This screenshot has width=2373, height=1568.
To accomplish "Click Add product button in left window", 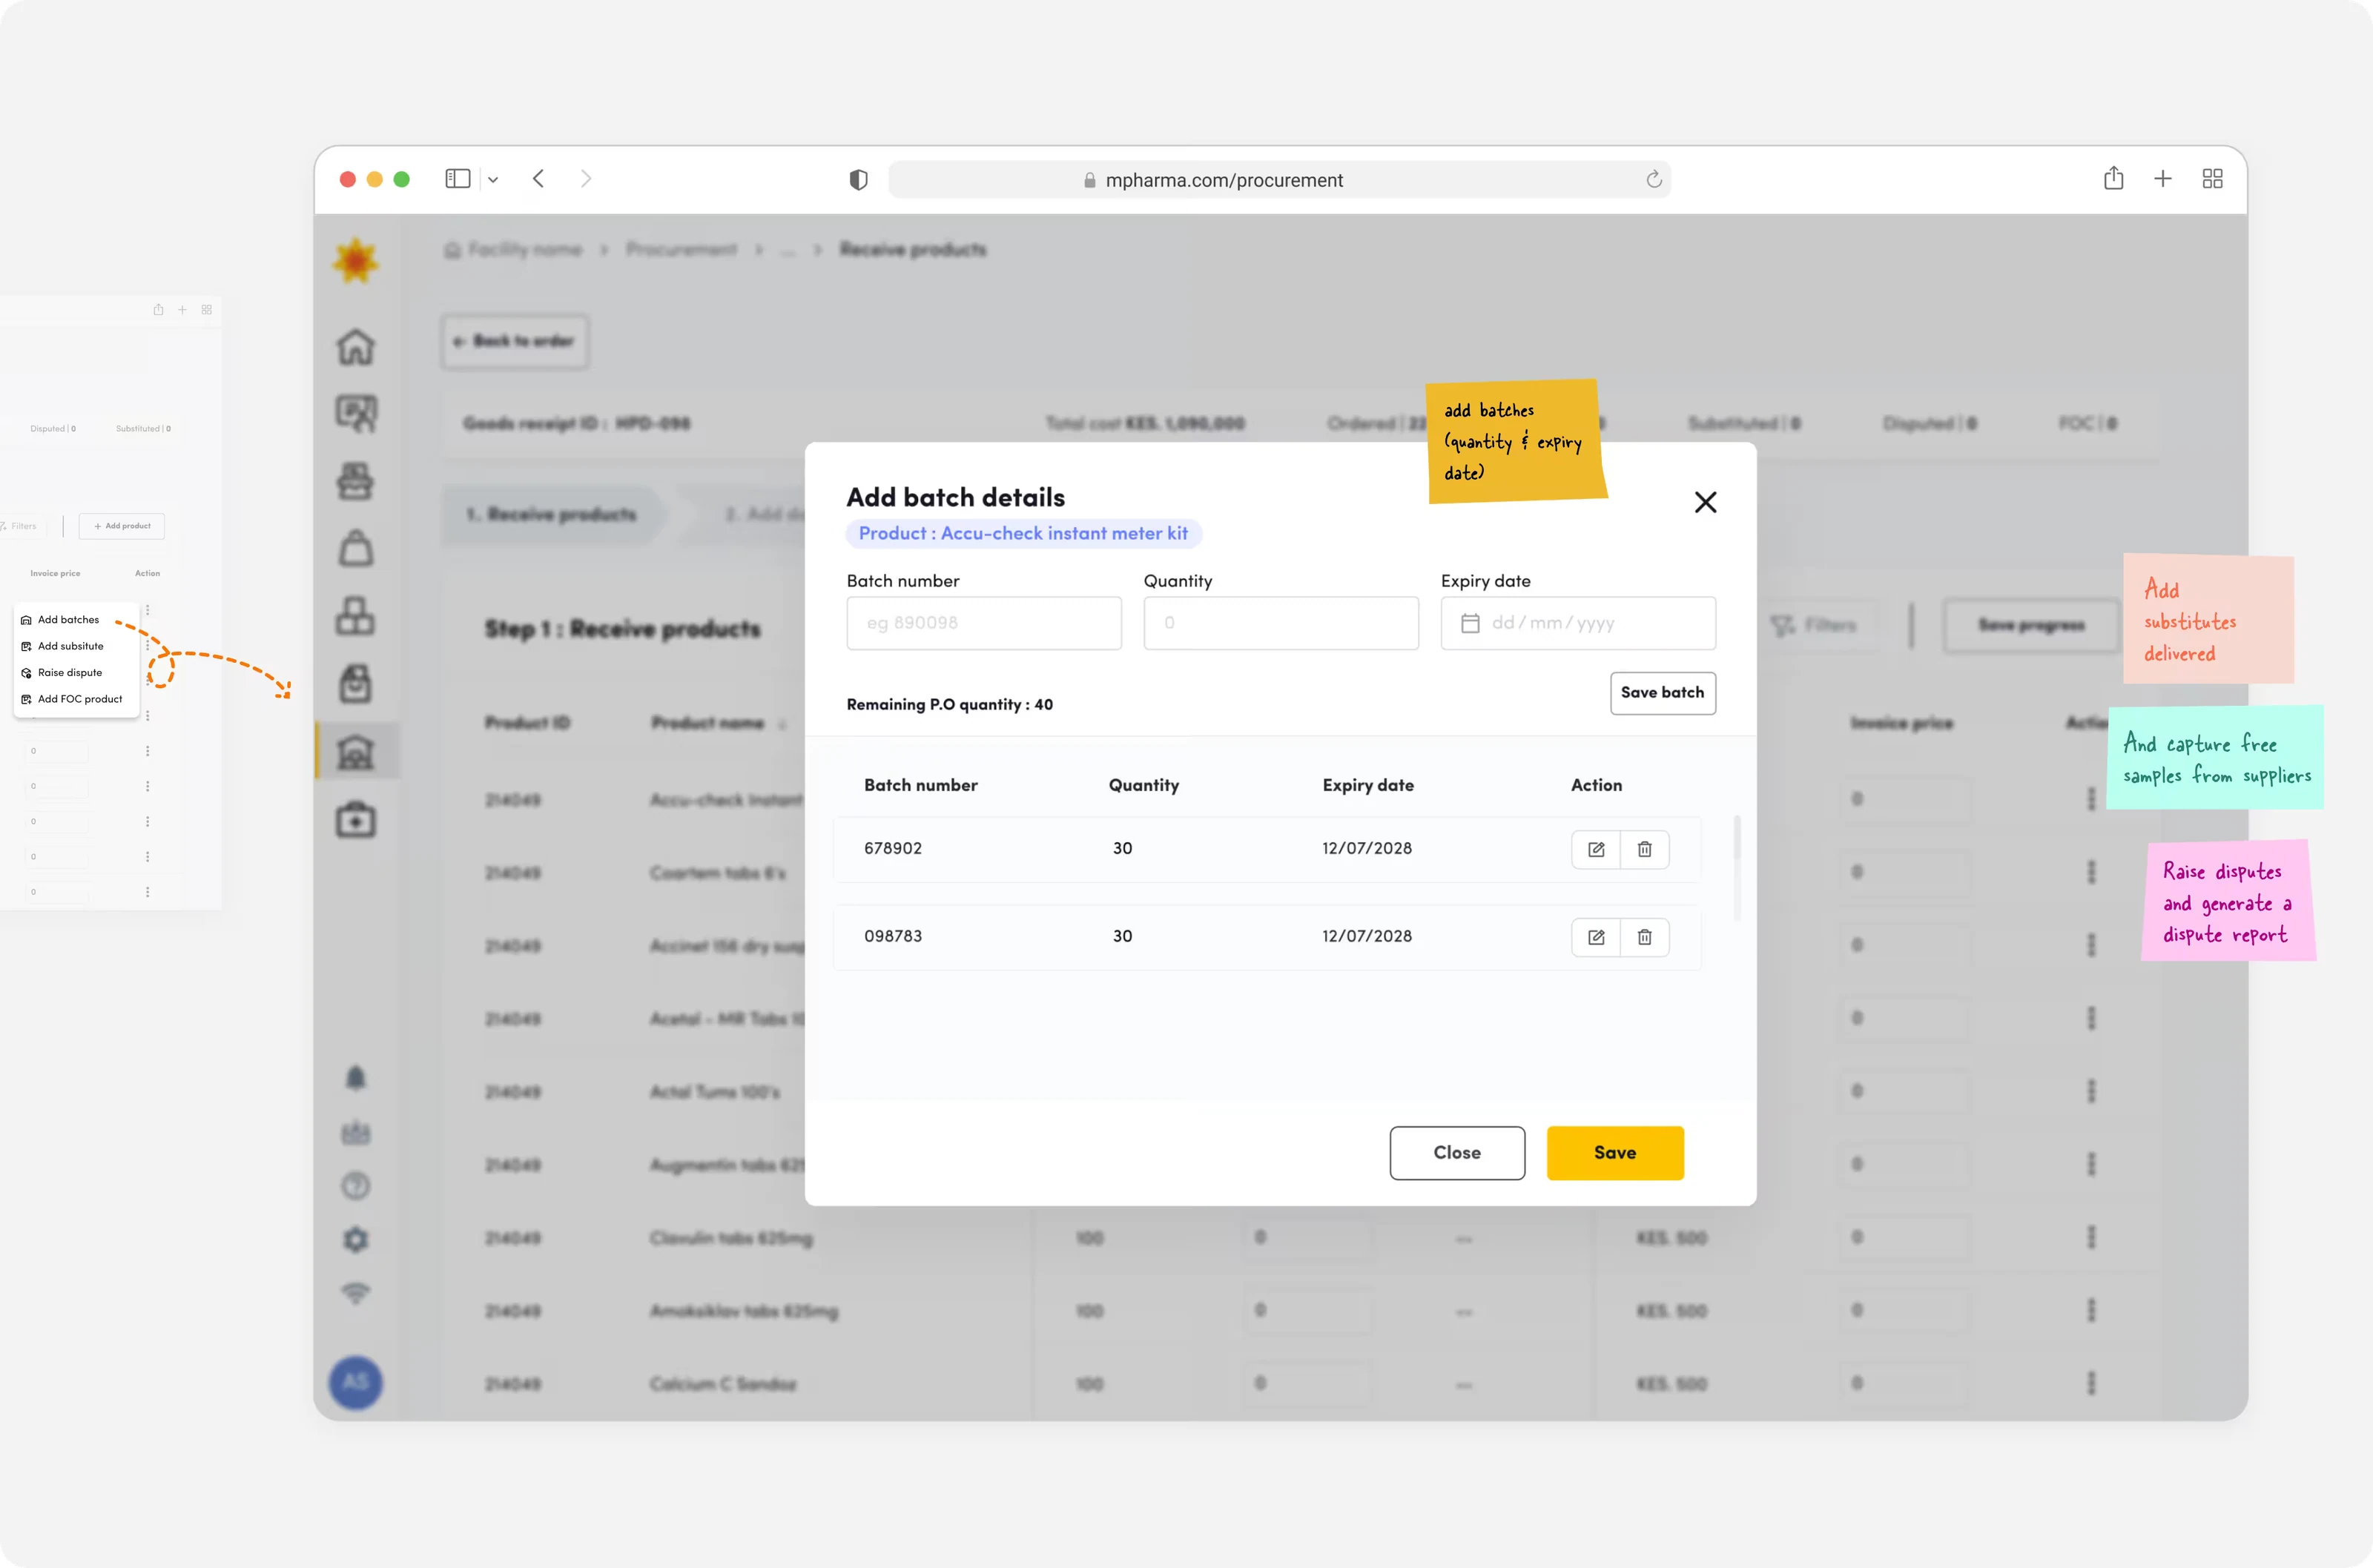I will 122,526.
